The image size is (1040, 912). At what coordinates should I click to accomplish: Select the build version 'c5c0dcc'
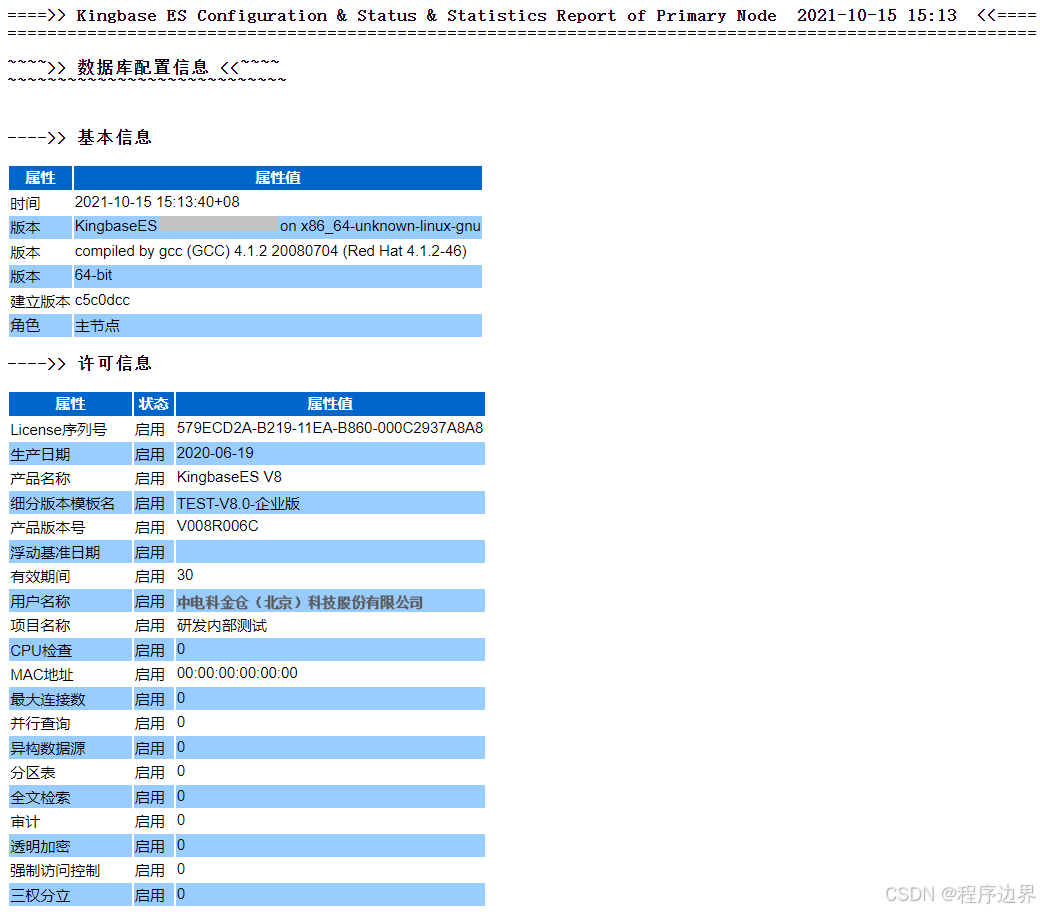(102, 300)
